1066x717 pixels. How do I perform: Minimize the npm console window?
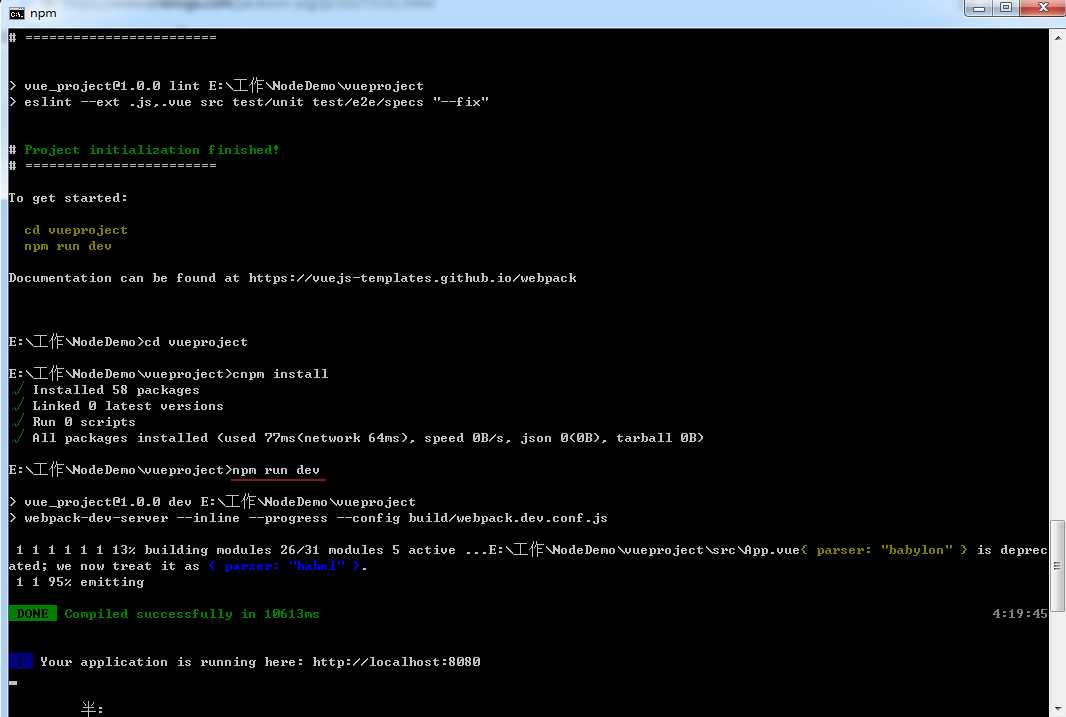tap(978, 9)
